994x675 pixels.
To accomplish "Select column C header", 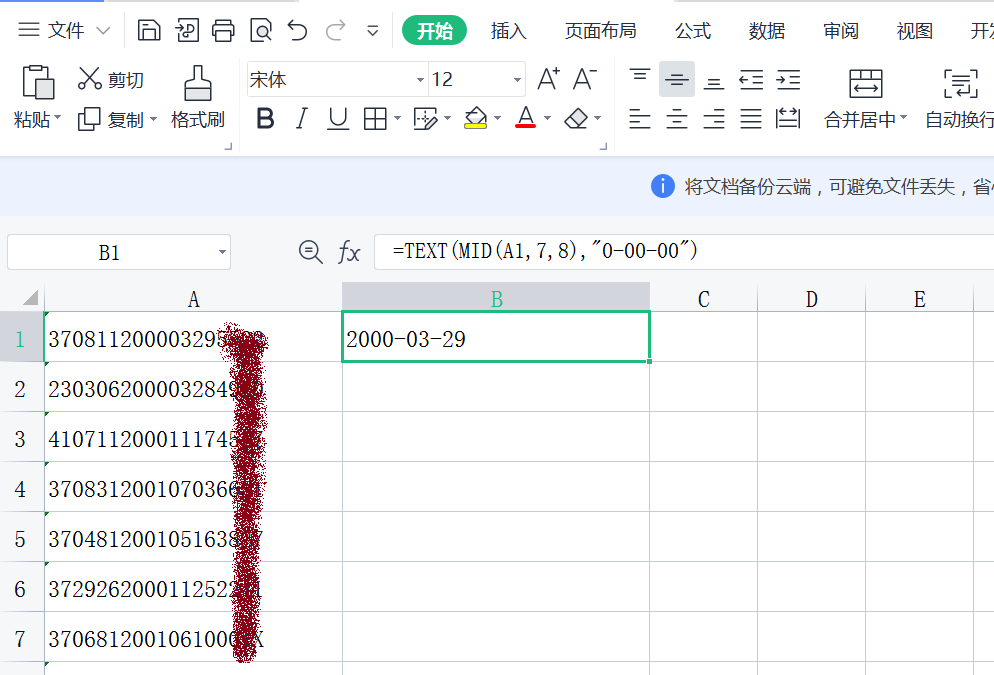I will 703,299.
